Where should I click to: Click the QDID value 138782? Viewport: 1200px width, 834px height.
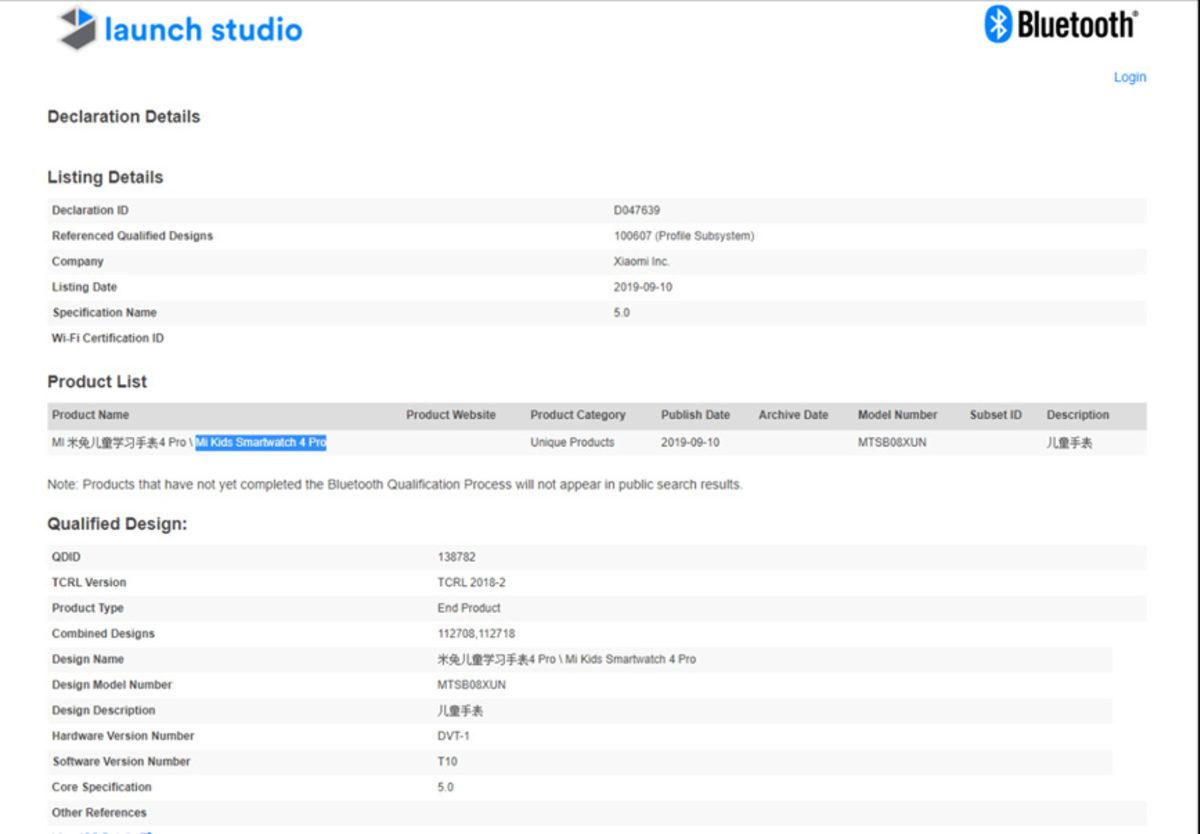(456, 557)
